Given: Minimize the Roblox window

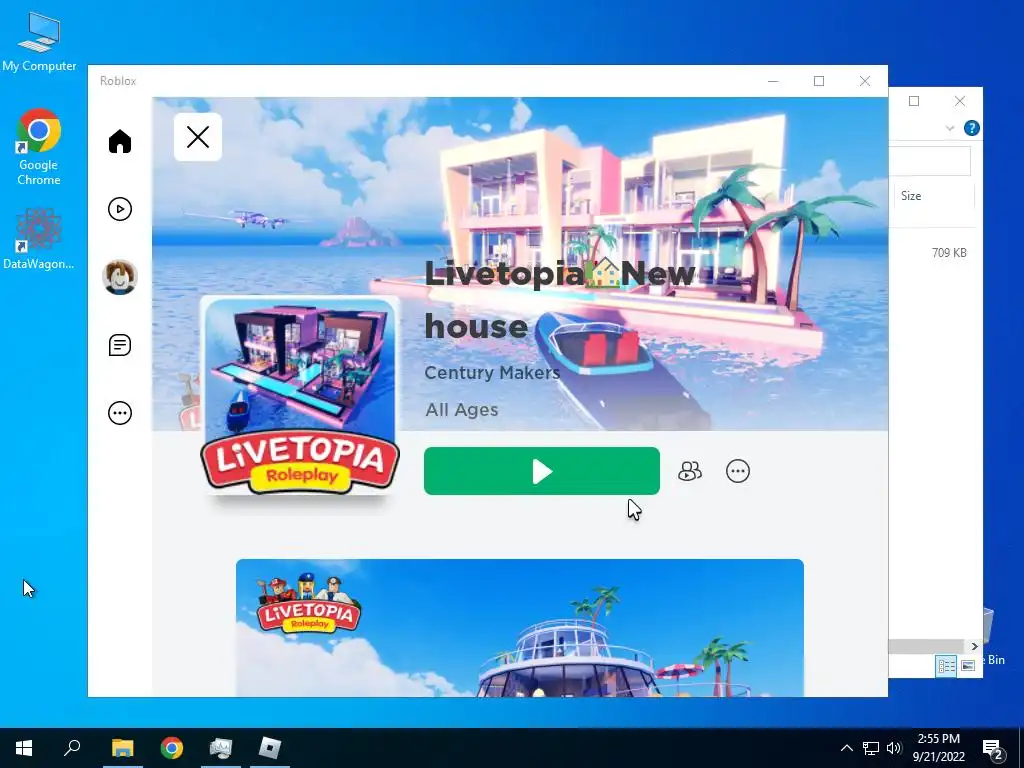Looking at the screenshot, I should 773,81.
